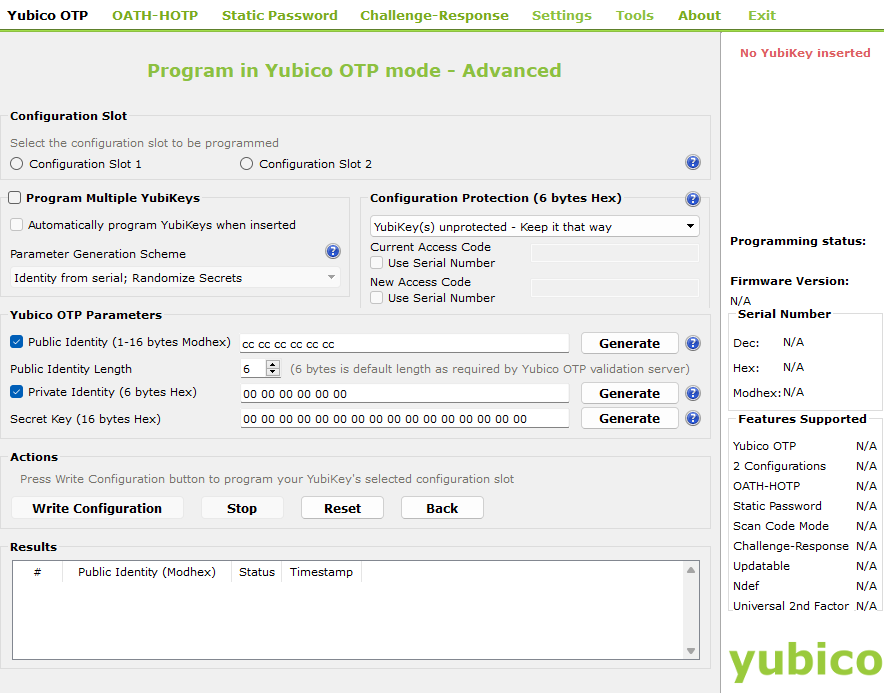This screenshot has width=884, height=693.
Task: Decrease Public Identity Length with down arrow
Action: 273,372
